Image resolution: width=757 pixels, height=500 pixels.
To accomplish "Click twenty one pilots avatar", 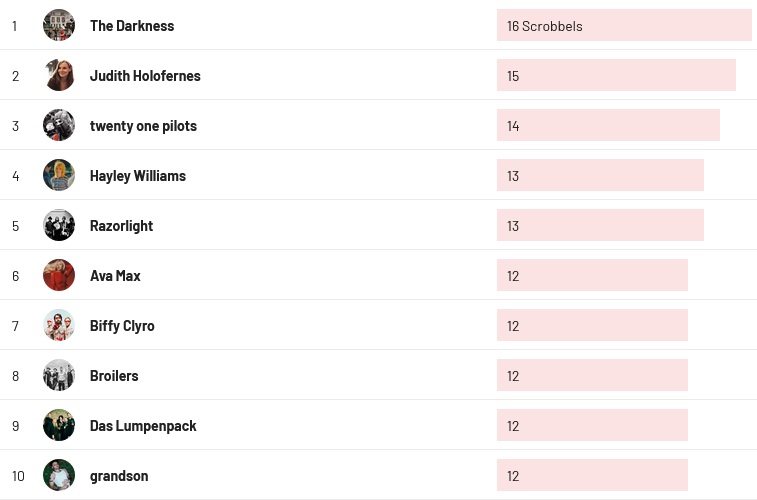I will click(59, 125).
